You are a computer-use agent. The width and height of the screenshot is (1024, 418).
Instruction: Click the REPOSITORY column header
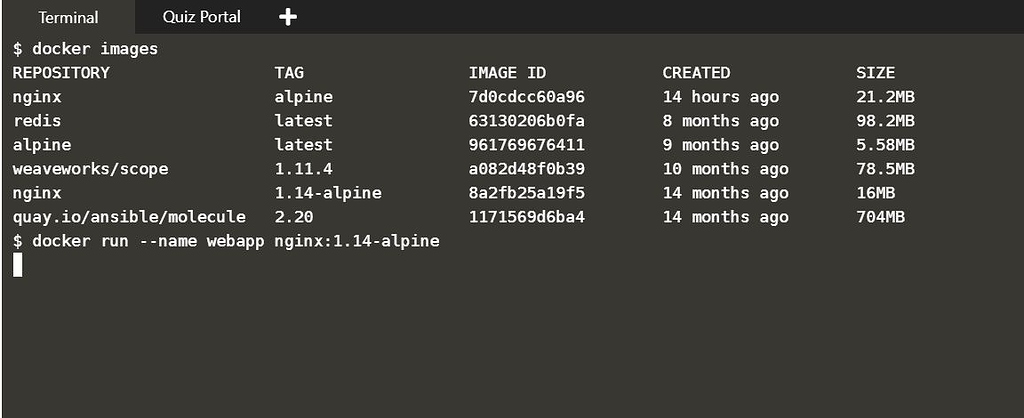[61, 72]
